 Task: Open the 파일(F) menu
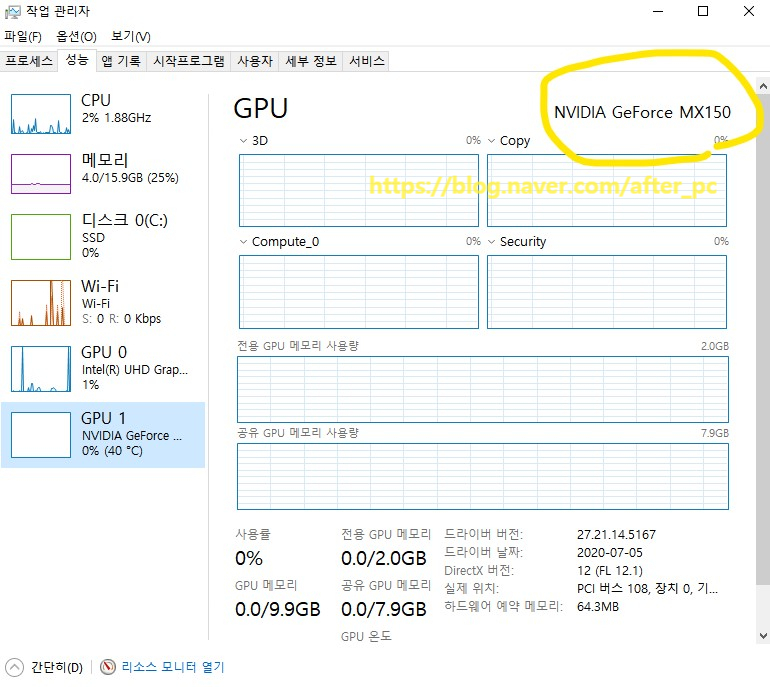coord(23,36)
